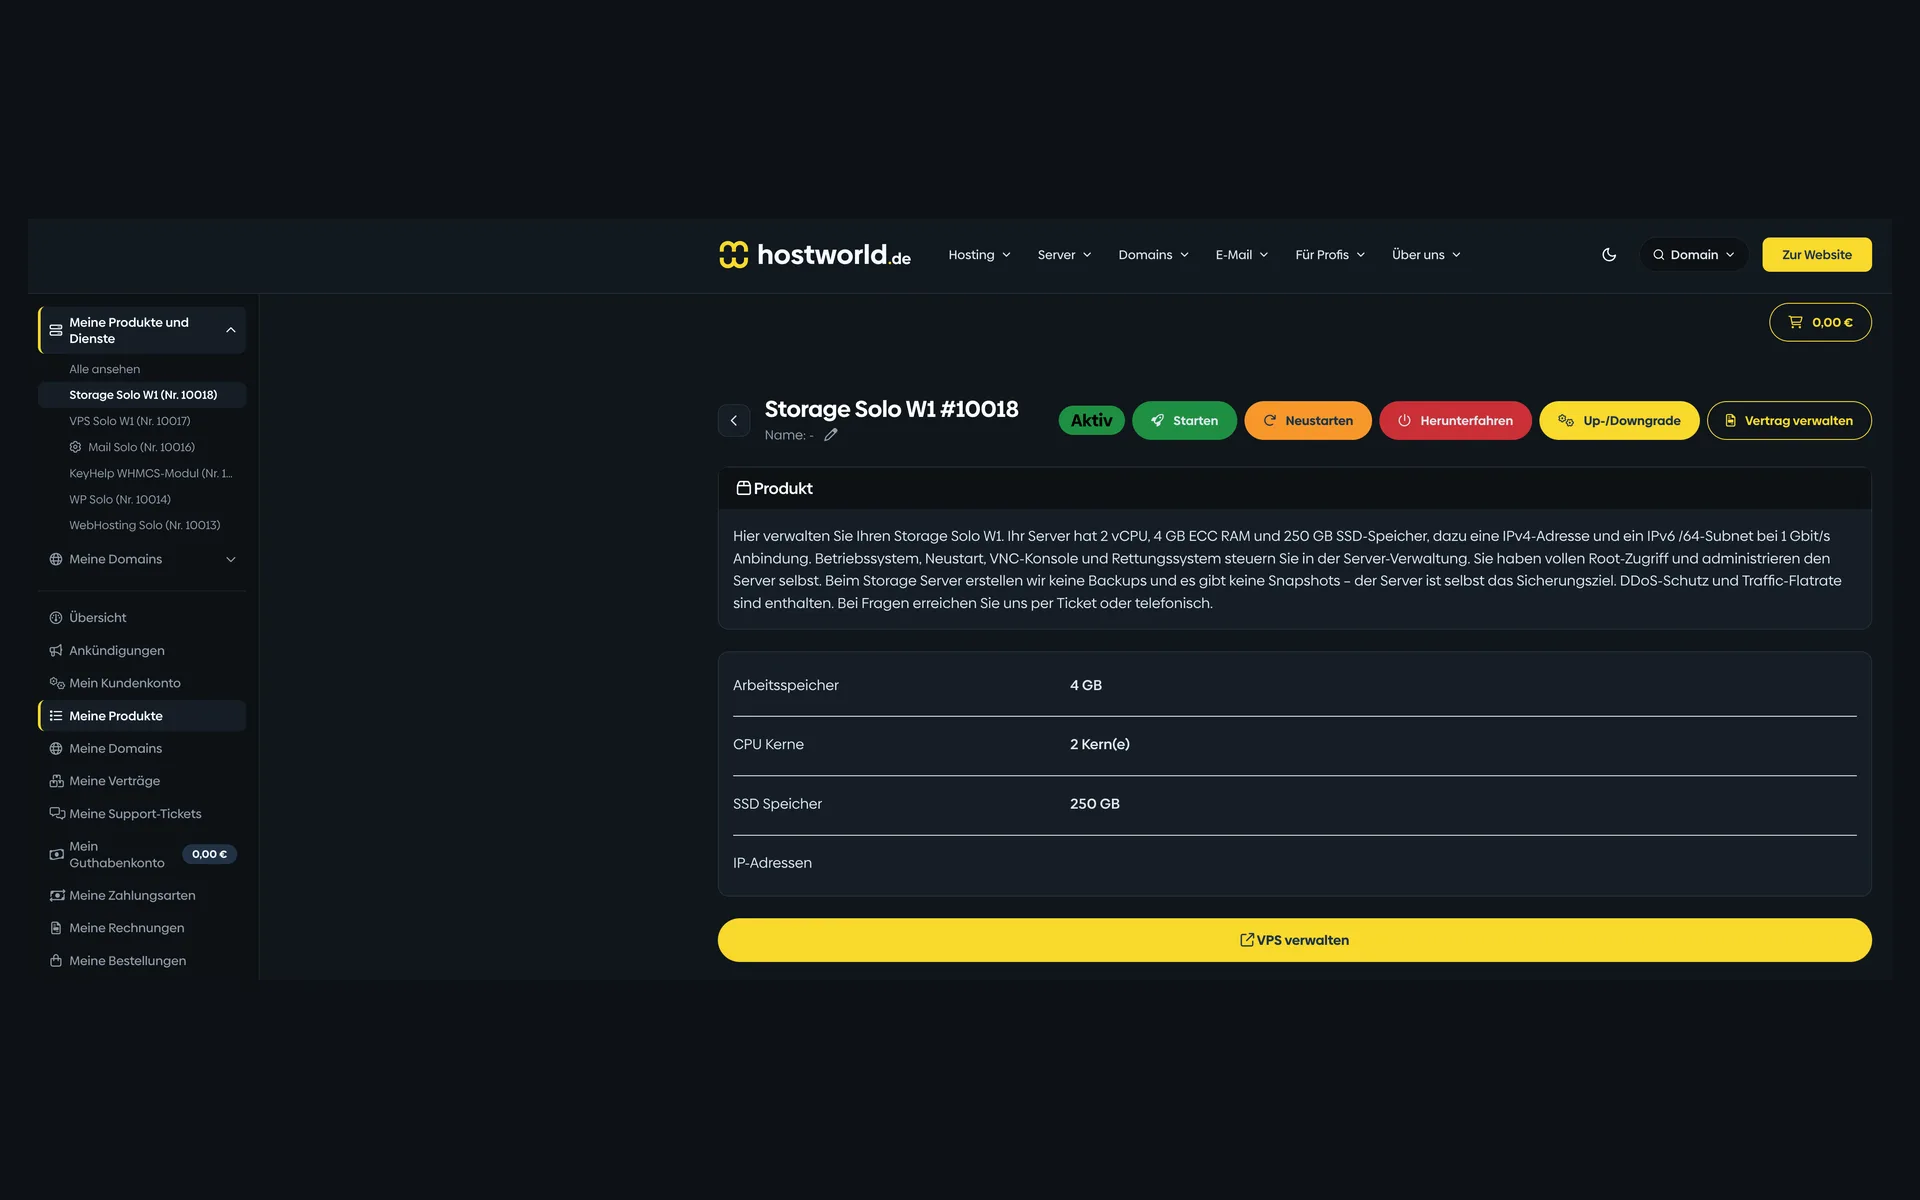Click the Vertrag verwalten button
The image size is (1920, 1200).
click(1789, 421)
